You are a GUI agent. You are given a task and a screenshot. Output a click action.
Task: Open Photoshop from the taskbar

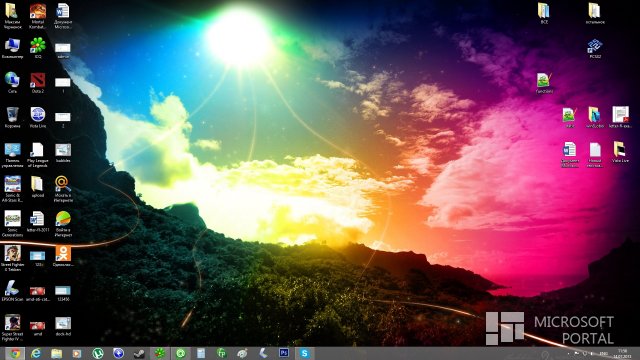point(284,353)
